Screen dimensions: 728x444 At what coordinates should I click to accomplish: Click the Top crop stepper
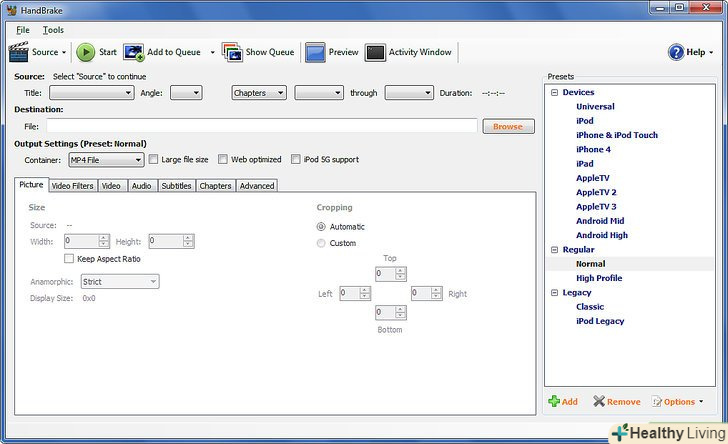pyautogui.click(x=391, y=274)
